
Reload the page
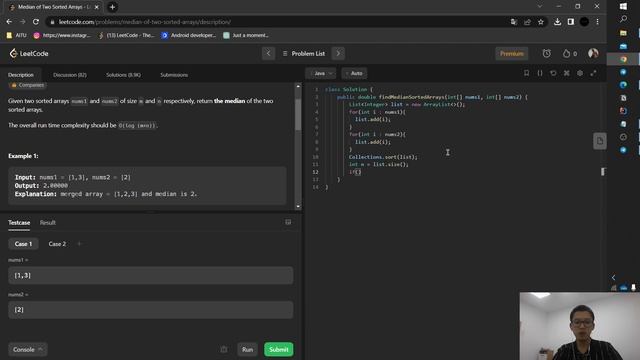36,22
